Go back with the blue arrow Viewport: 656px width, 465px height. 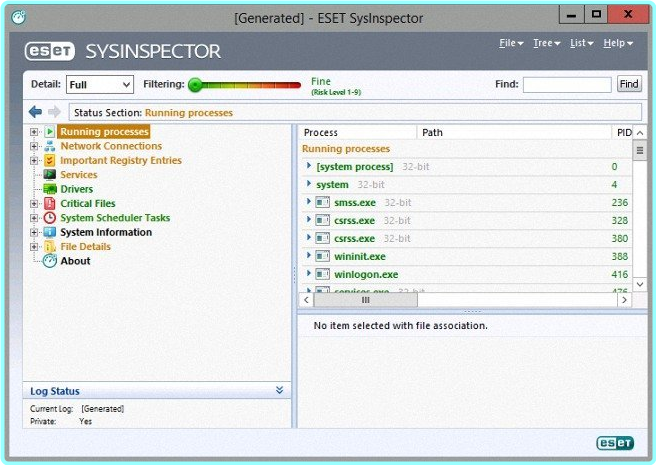point(35,112)
